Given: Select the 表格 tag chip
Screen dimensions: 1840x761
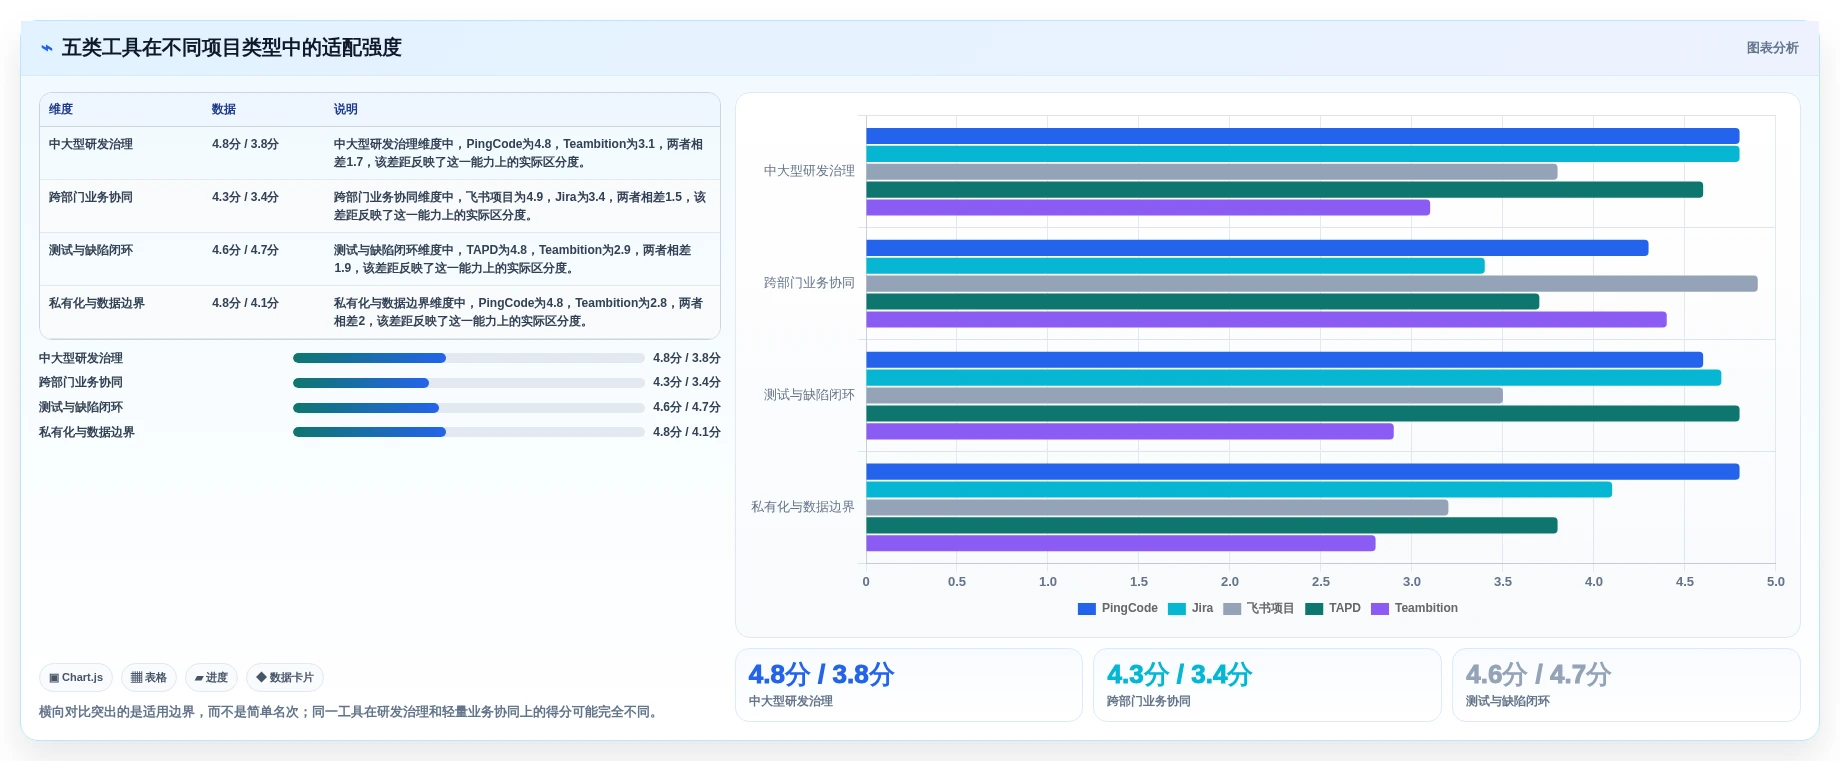Looking at the screenshot, I should click(149, 677).
